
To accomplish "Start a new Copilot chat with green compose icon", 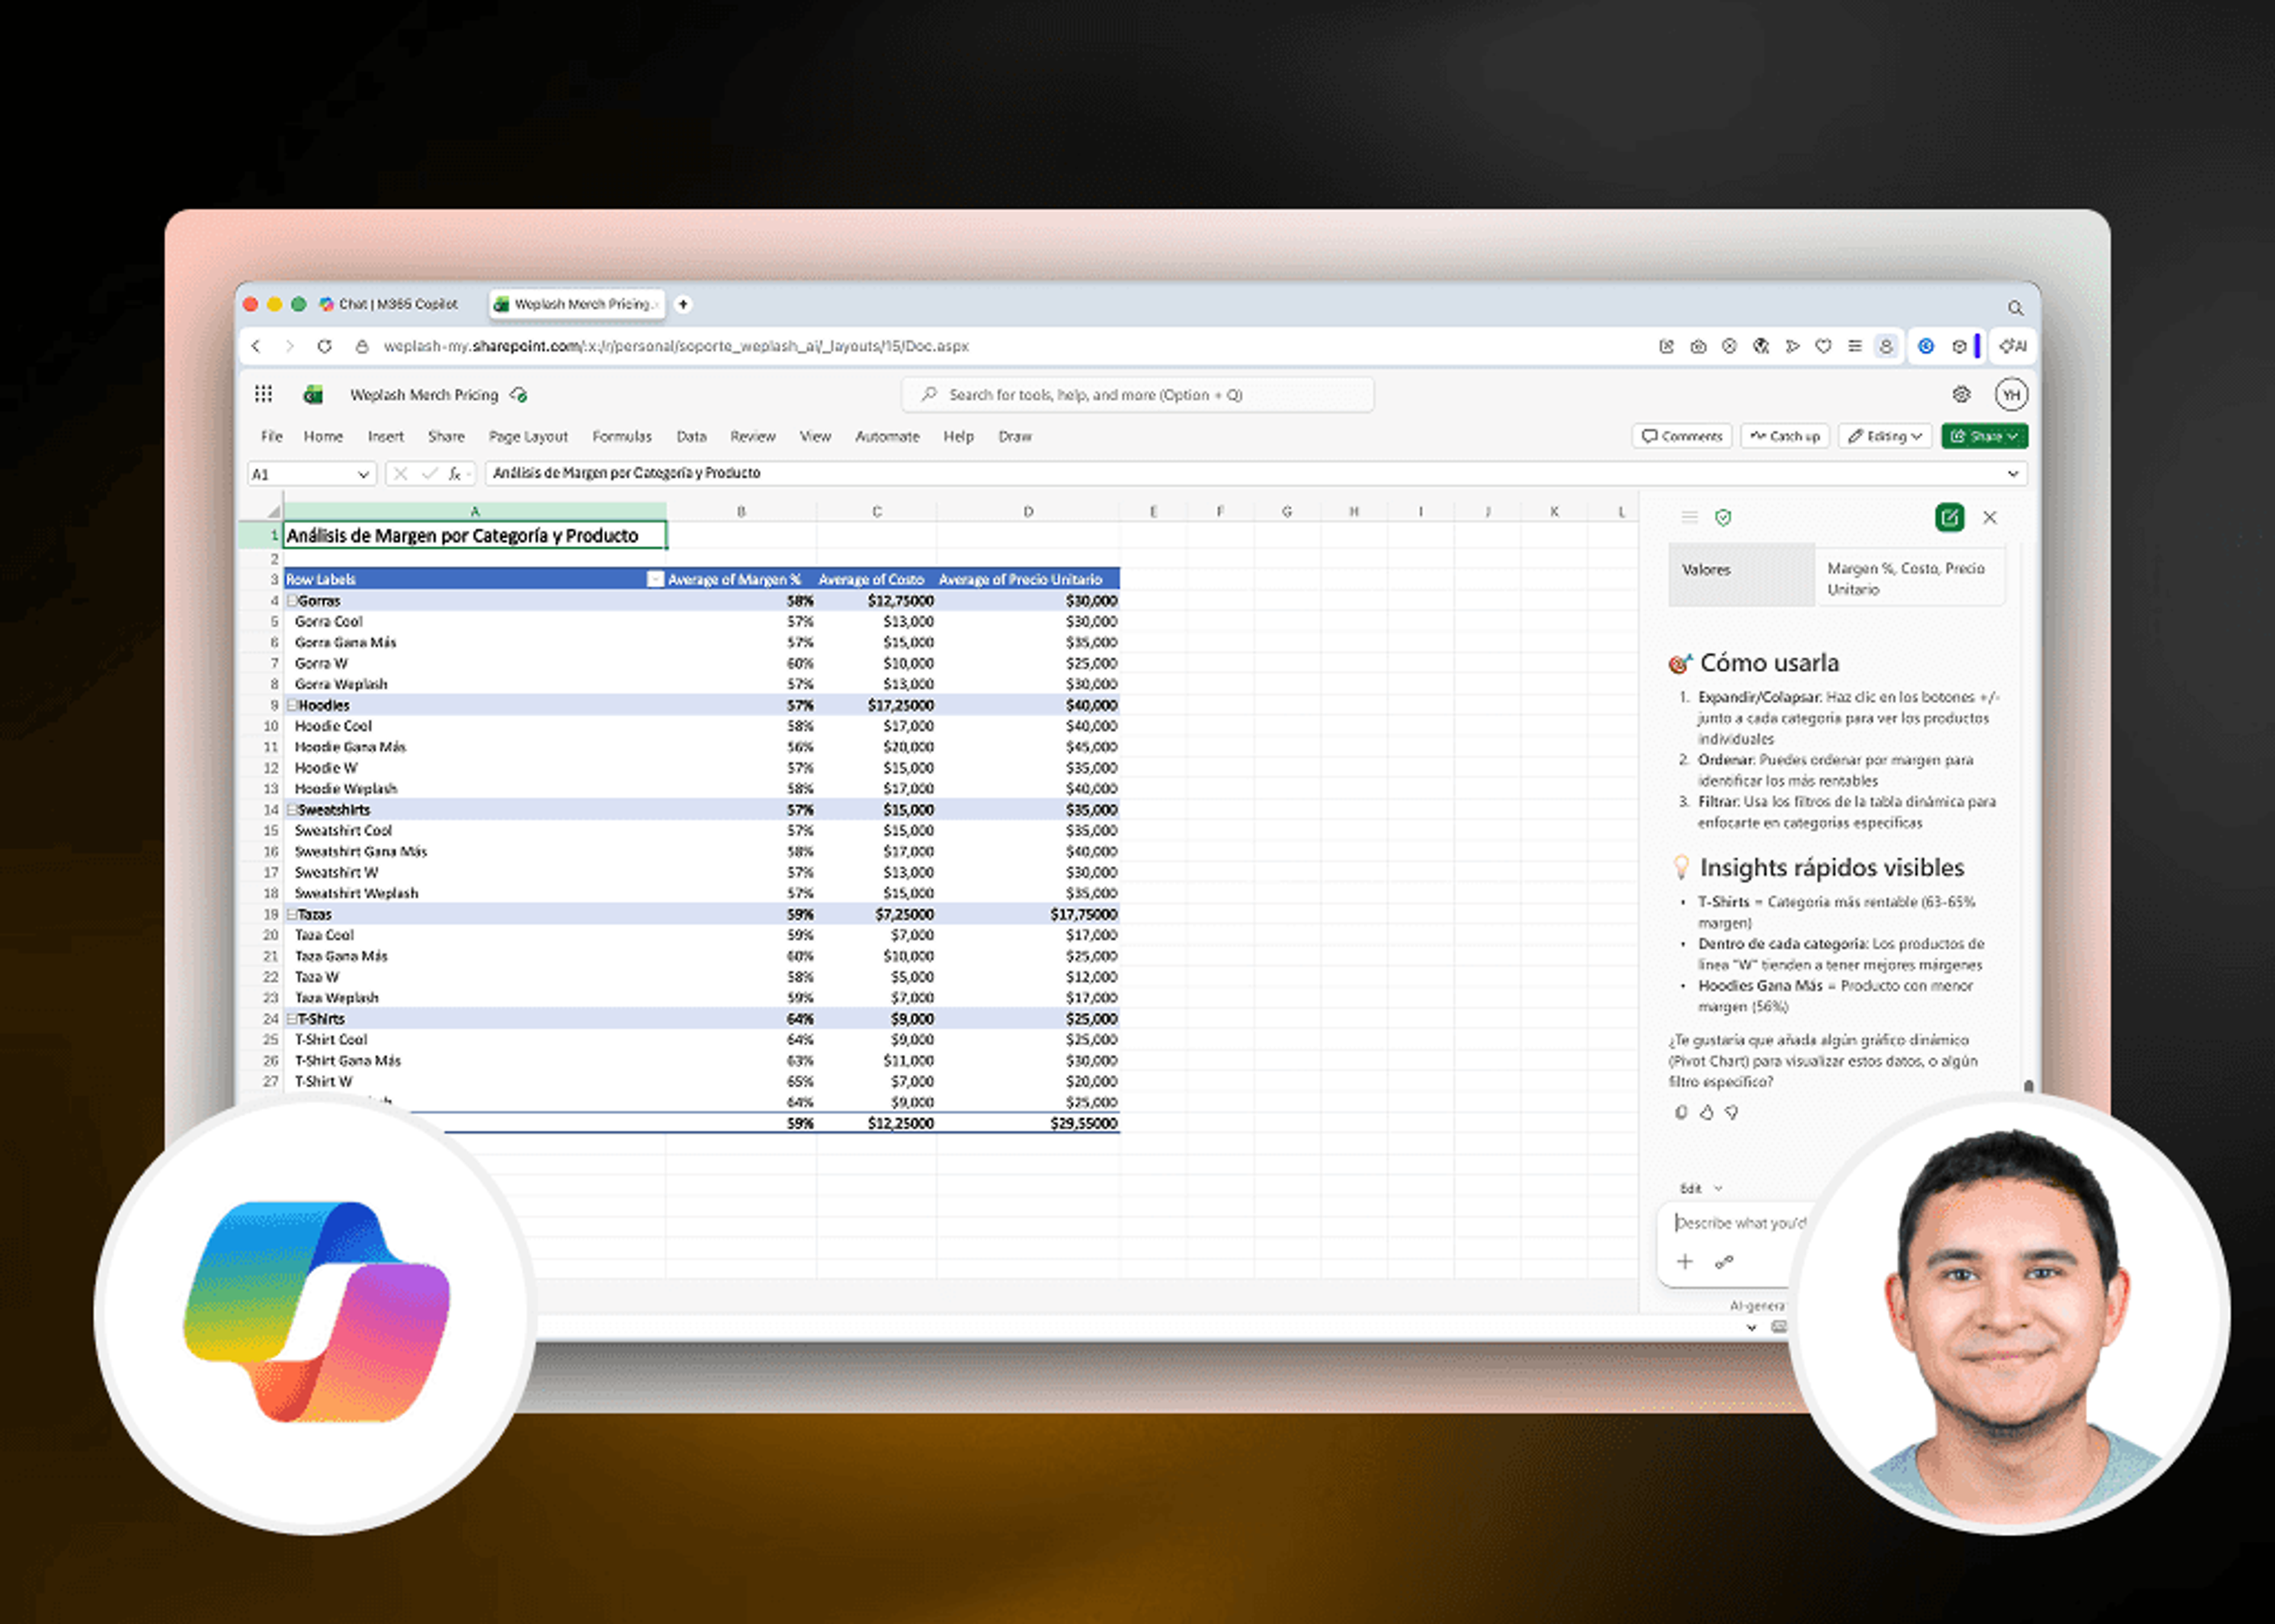I will pos(1949,517).
